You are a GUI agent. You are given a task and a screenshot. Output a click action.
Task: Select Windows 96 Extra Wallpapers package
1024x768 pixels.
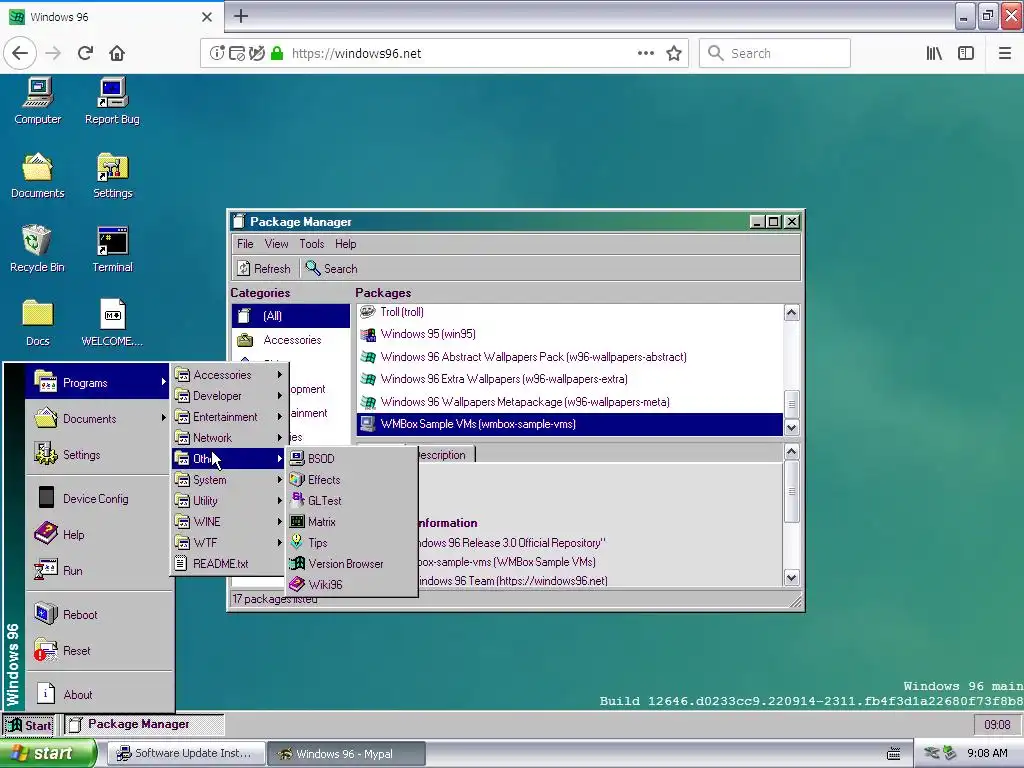pyautogui.click(x=569, y=379)
